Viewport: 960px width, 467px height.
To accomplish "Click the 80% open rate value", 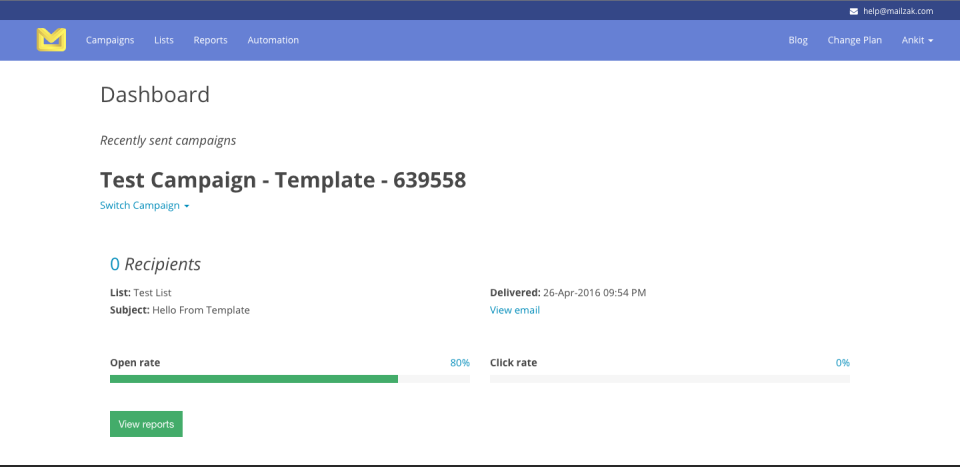I will click(x=460, y=362).
